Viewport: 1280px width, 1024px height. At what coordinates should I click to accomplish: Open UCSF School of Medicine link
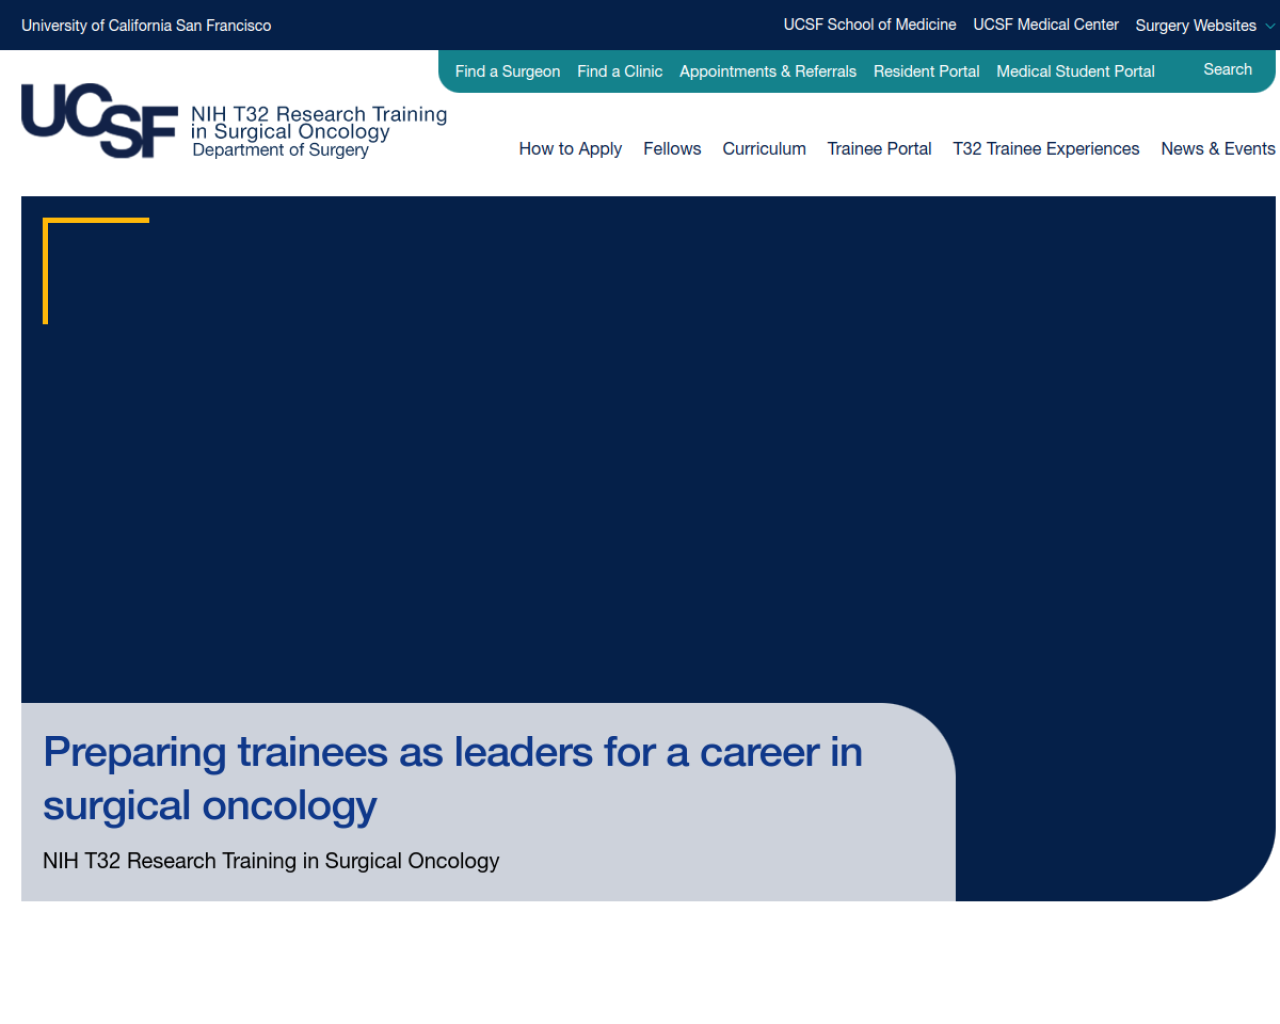click(x=869, y=25)
